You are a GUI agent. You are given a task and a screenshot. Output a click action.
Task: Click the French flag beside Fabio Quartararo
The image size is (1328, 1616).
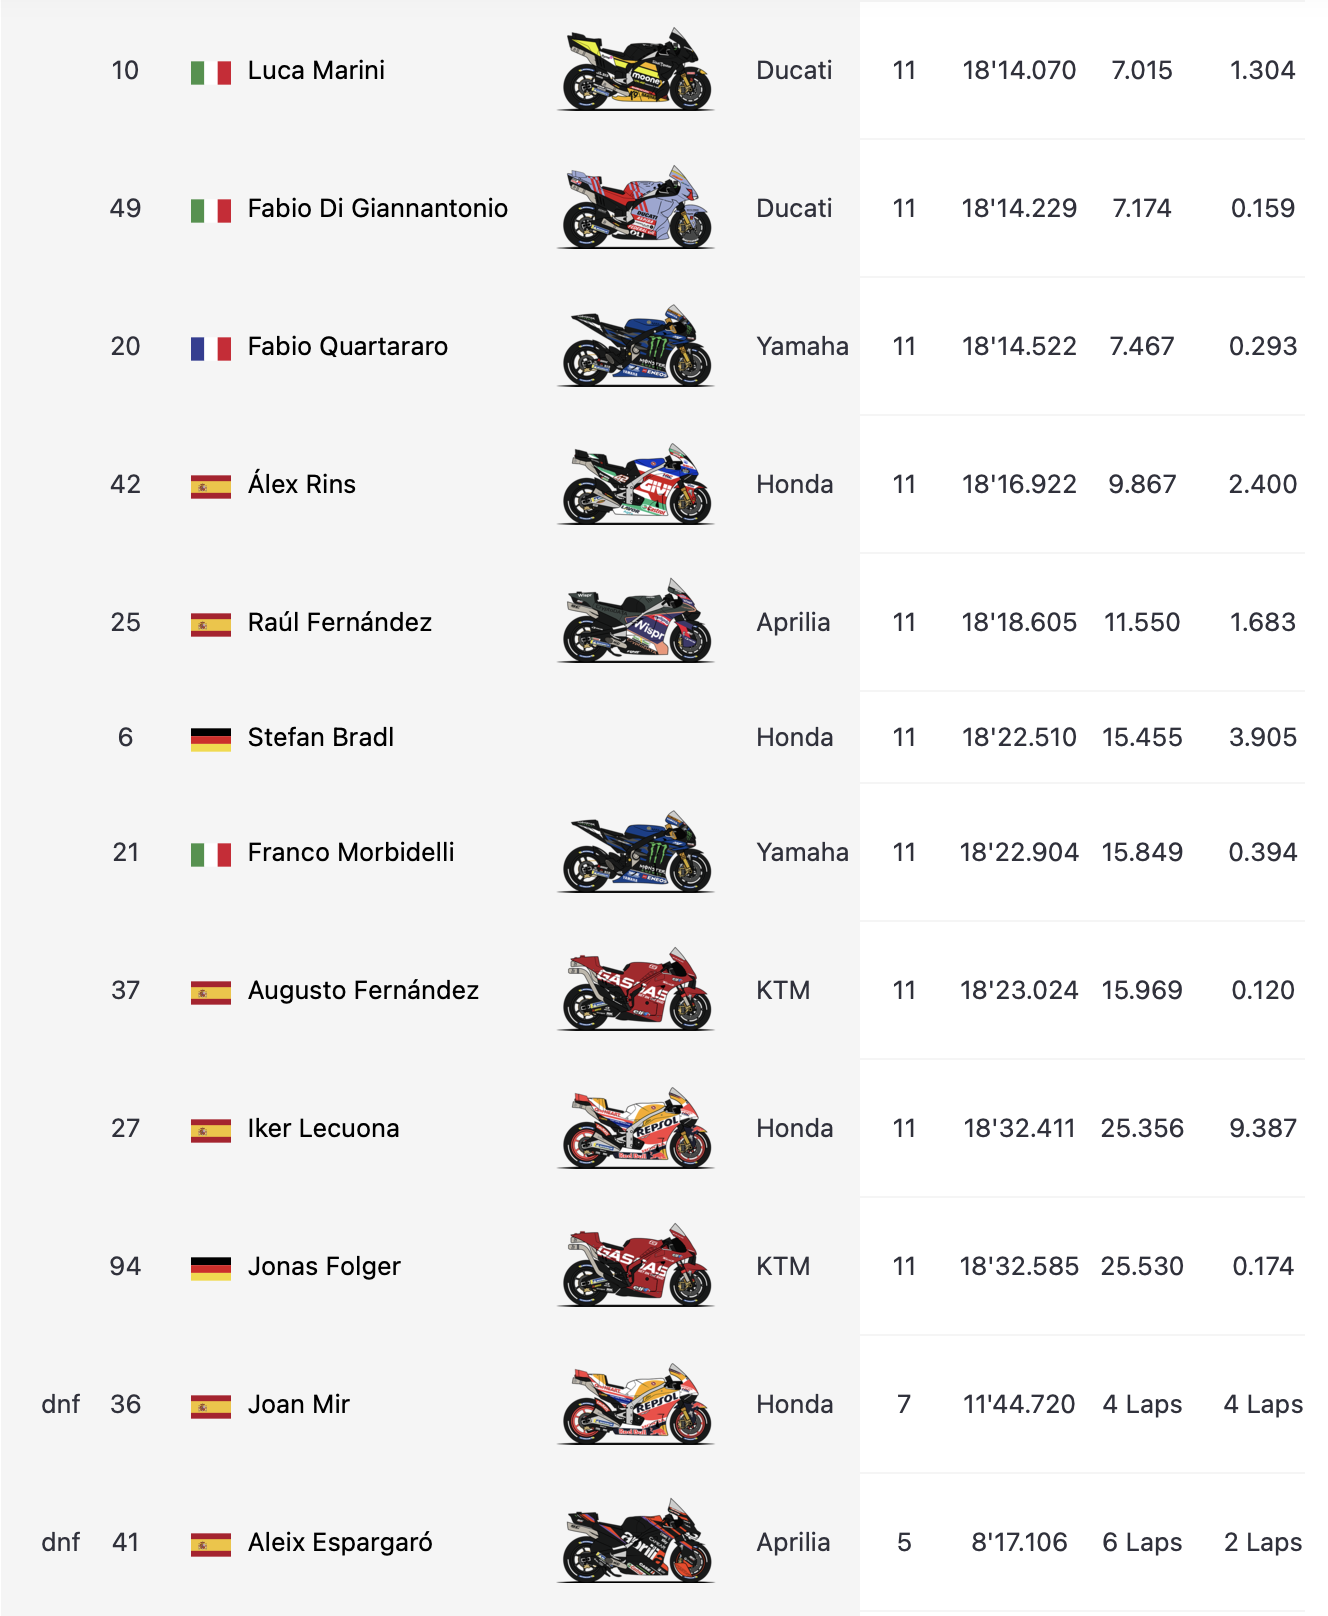click(x=211, y=348)
